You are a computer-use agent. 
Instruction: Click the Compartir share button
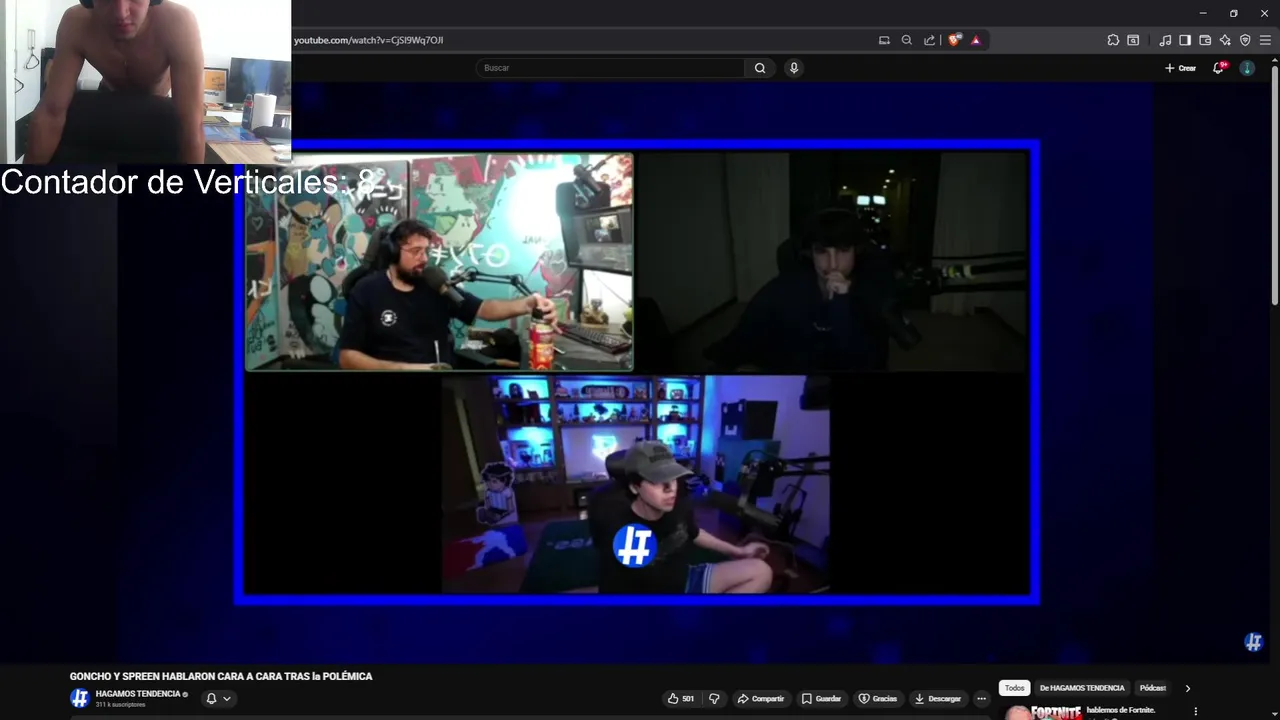760,698
